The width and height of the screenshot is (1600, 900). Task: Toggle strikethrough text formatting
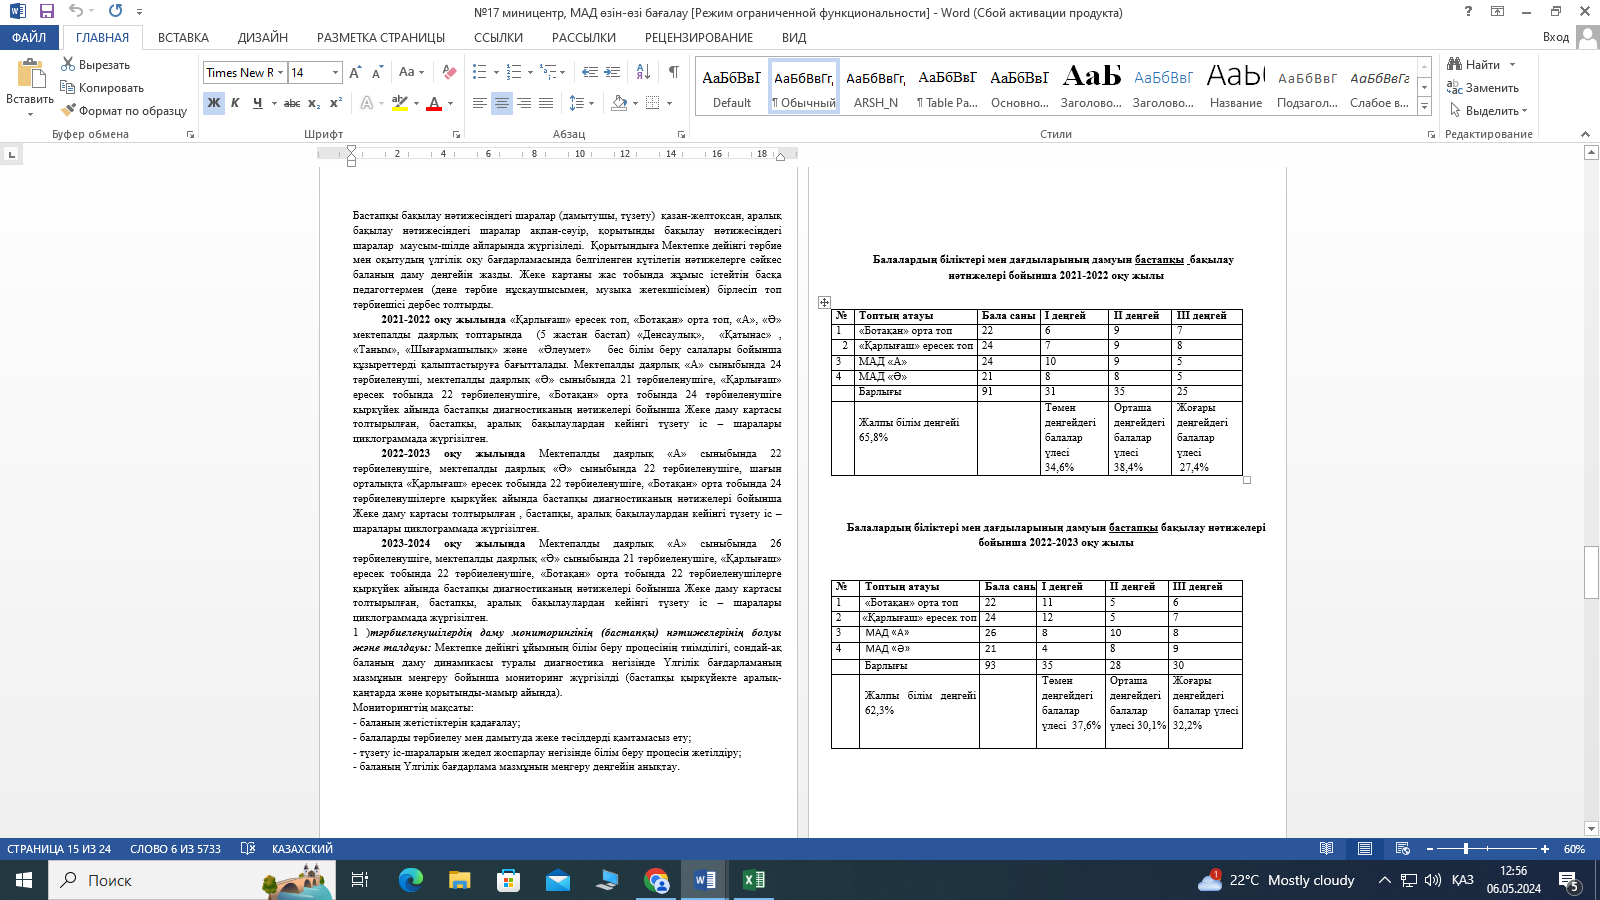(292, 103)
